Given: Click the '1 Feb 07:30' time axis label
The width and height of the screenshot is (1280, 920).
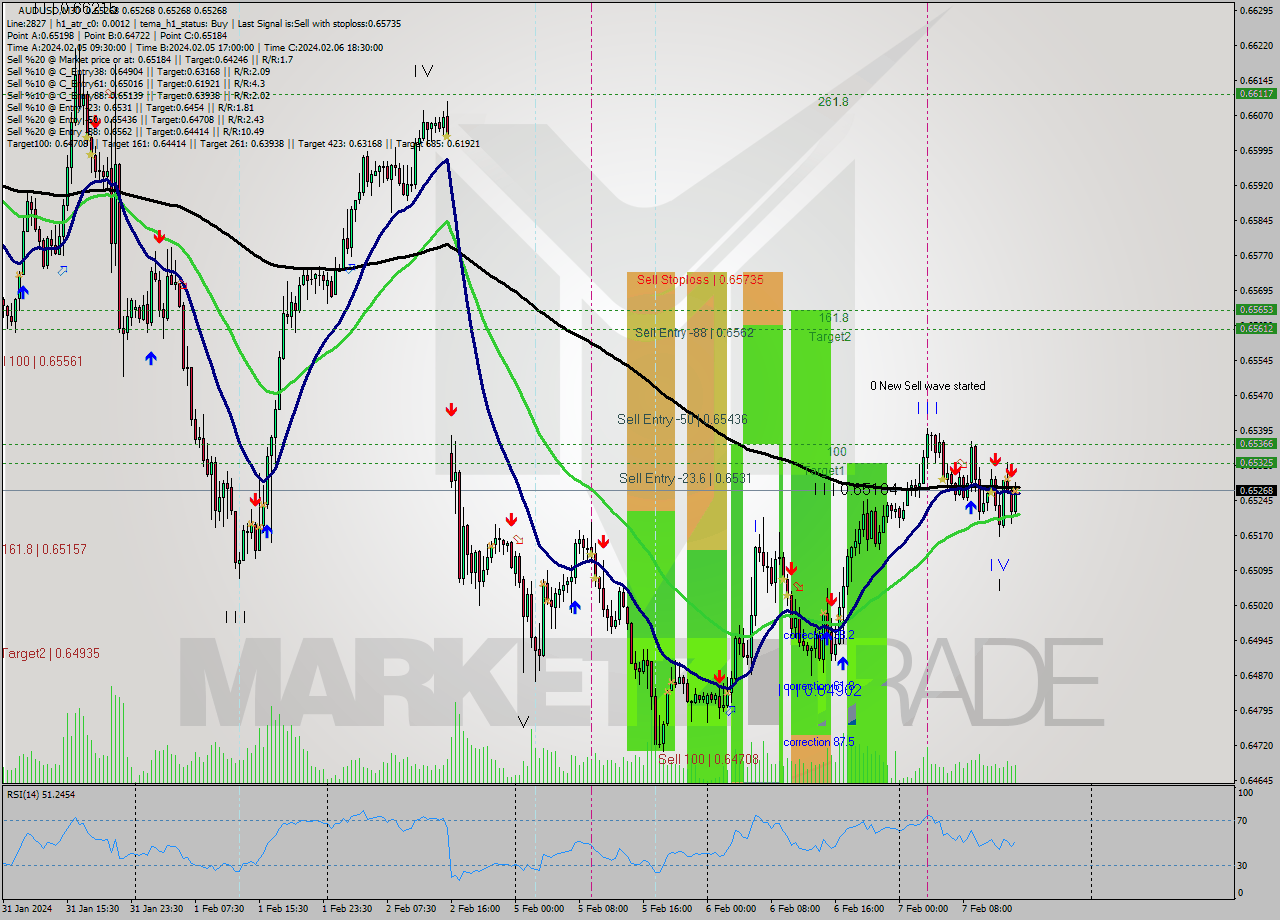Looking at the screenshot, I should pos(219,909).
